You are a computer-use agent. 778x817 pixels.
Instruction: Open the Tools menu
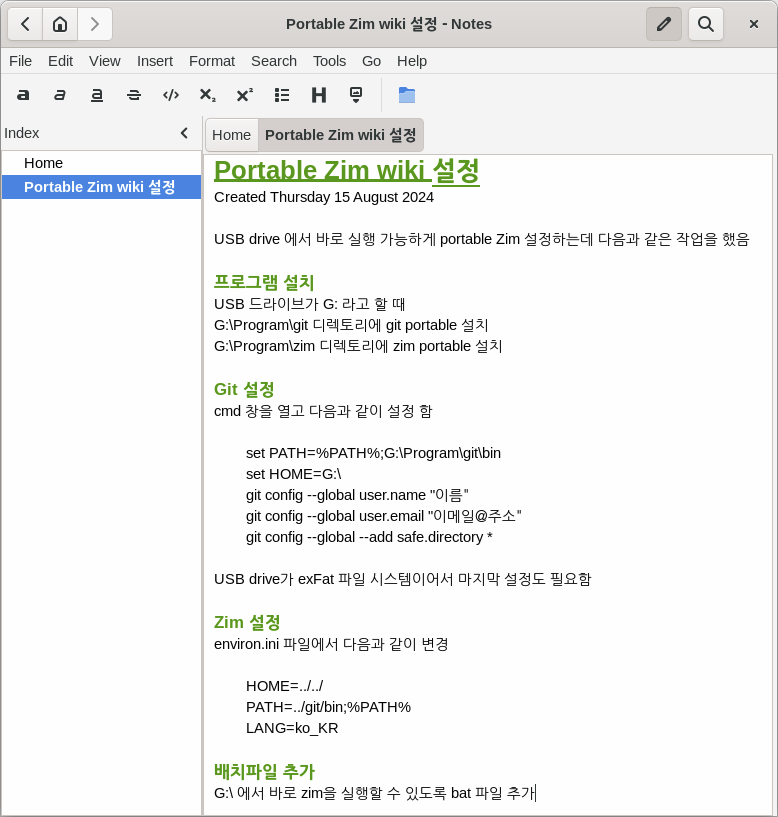[x=329, y=61]
